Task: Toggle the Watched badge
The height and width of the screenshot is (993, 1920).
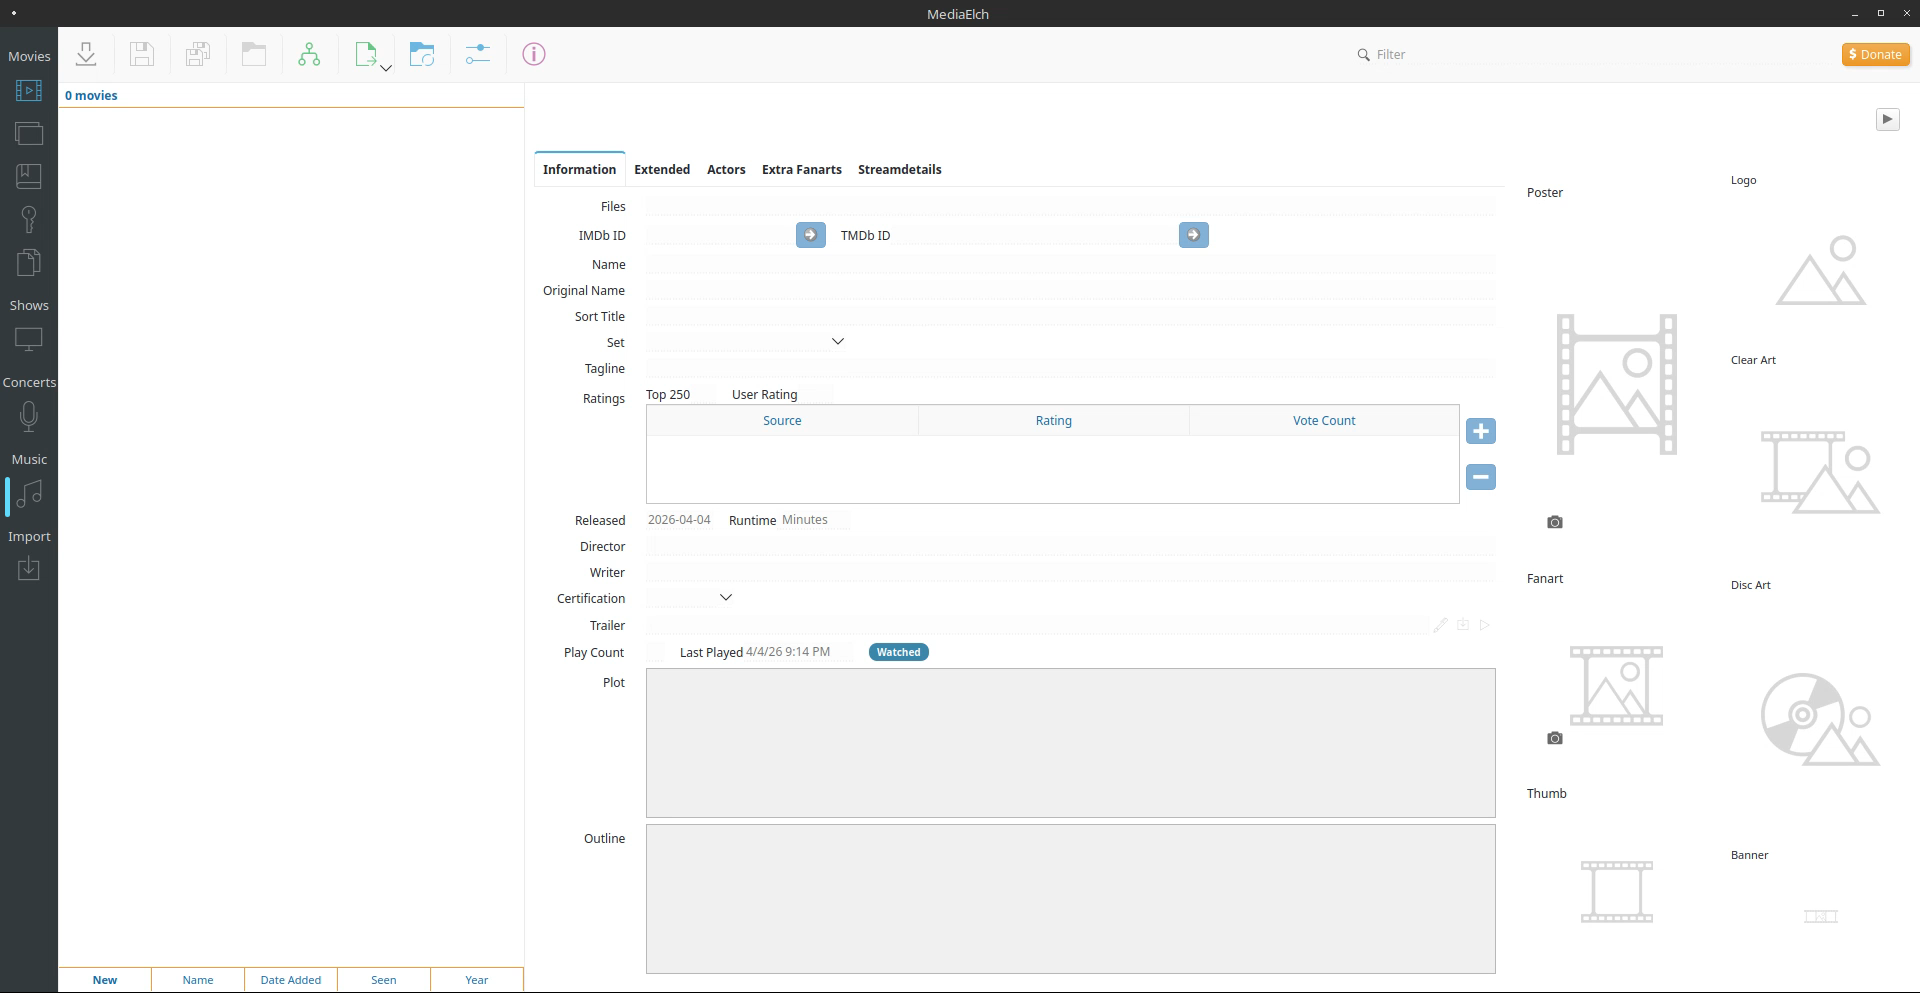Action: 898,652
